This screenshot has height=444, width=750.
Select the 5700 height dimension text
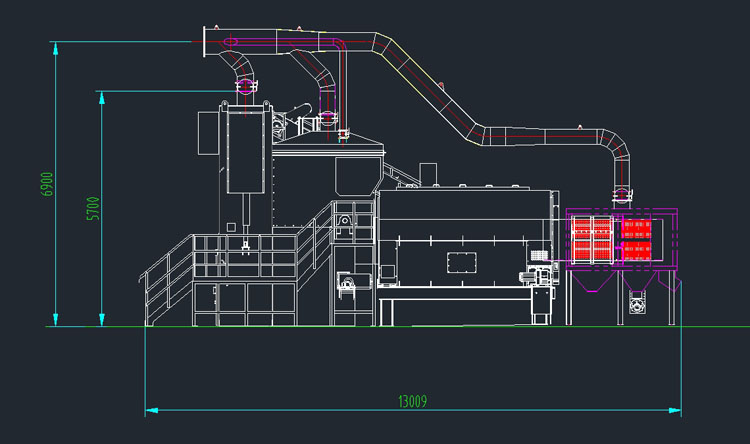93,208
